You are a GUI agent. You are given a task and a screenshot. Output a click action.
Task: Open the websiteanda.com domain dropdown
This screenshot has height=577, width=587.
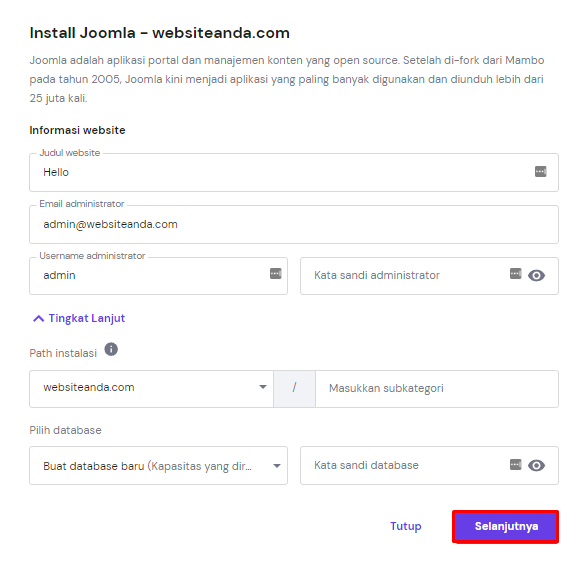[x=152, y=389]
